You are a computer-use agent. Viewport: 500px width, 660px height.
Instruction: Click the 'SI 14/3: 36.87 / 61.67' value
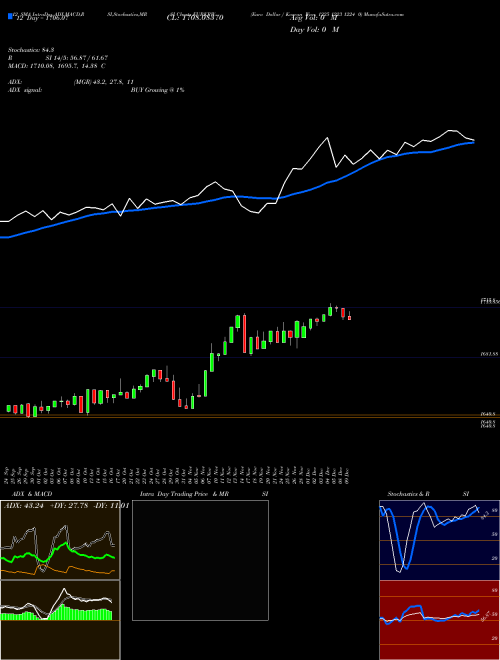click(x=77, y=58)
